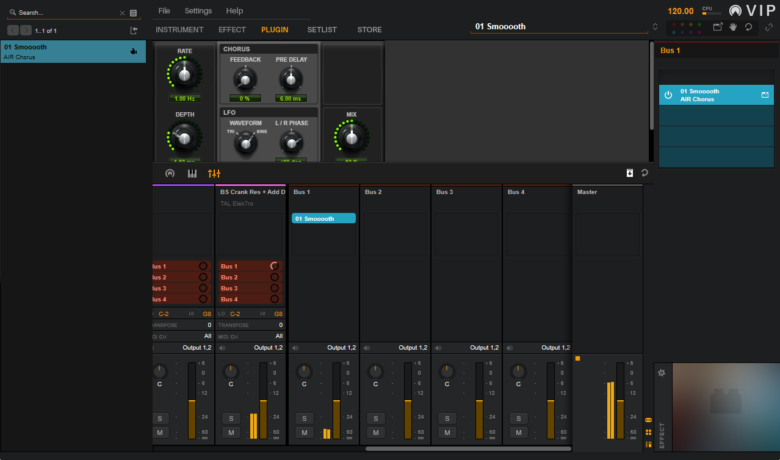Screen dimensions: 780x460
Task: Show the keyboard view icon
Action: pos(191,173)
